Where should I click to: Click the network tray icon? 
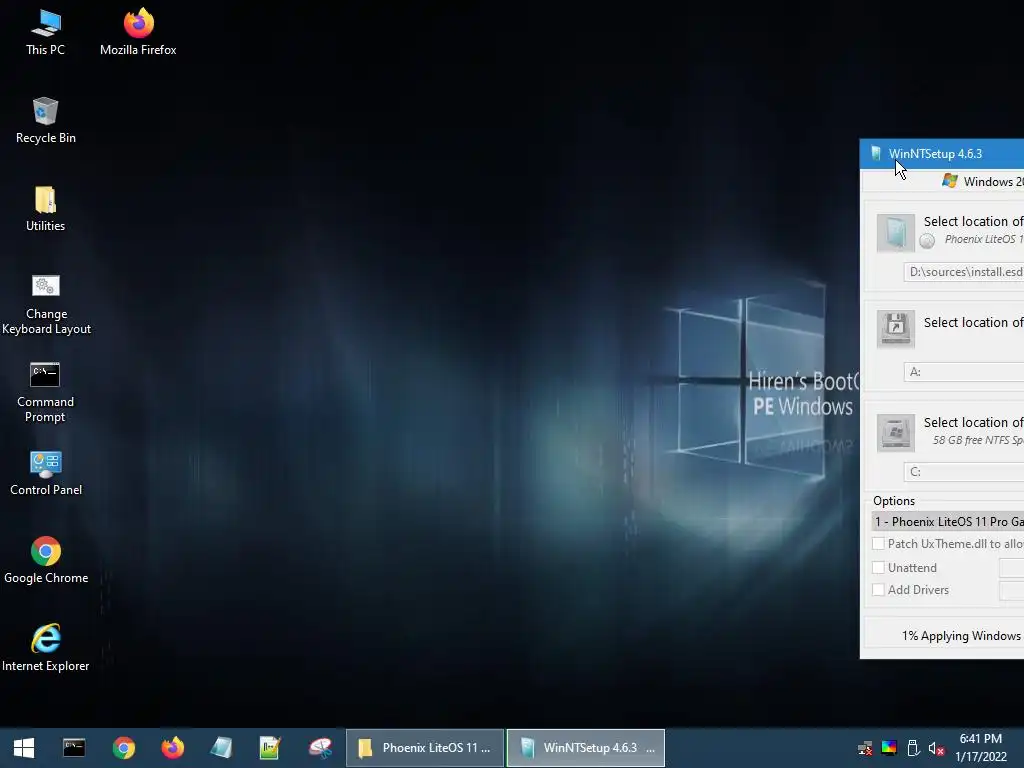[865, 748]
